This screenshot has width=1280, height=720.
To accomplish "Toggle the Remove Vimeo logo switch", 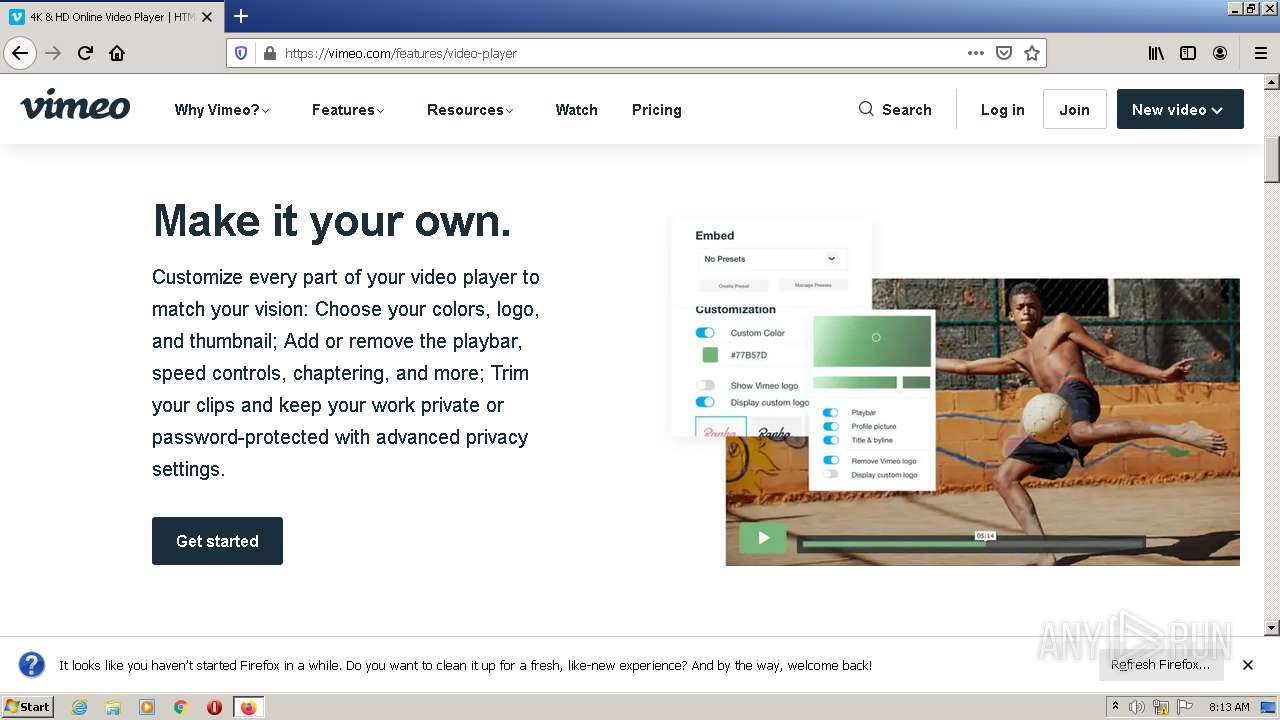I will pos(830,461).
